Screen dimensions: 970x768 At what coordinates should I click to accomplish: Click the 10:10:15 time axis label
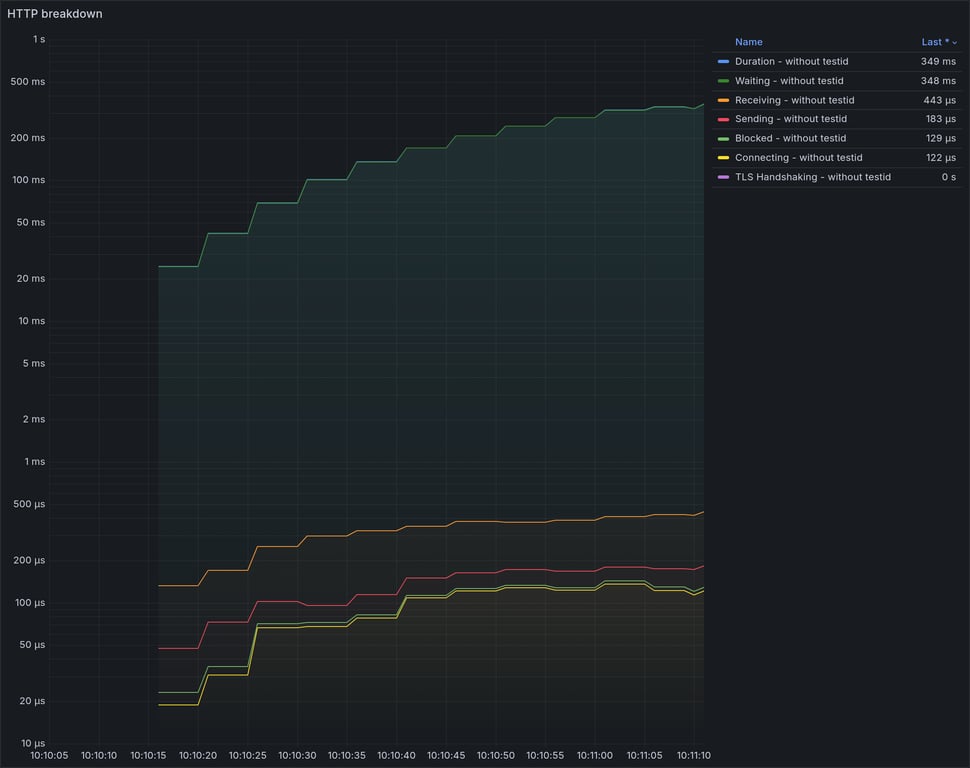tap(148, 755)
